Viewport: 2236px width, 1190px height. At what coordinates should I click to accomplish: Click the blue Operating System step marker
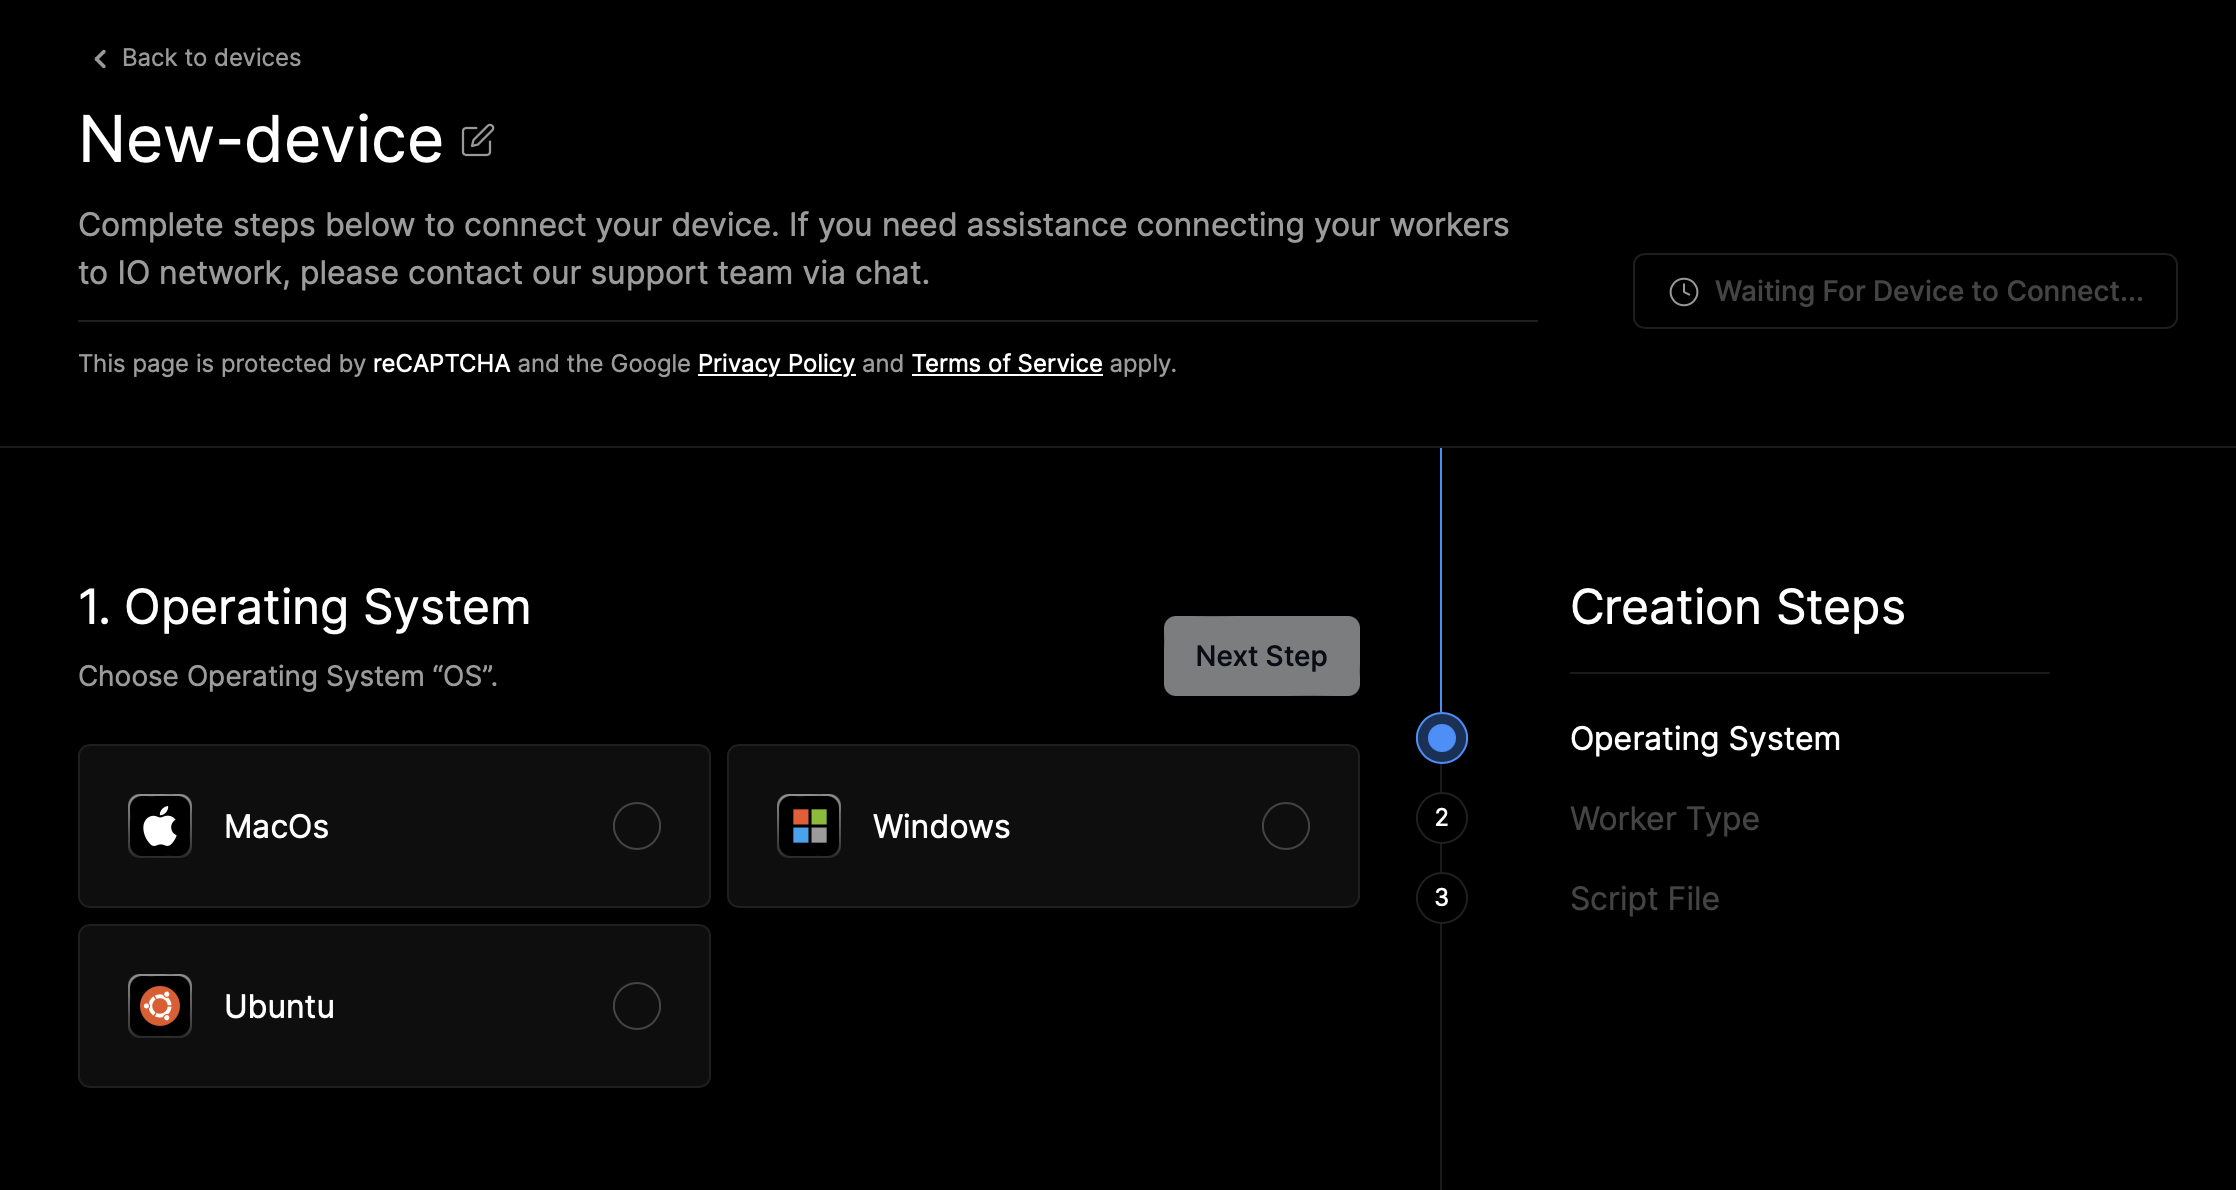click(x=1442, y=738)
